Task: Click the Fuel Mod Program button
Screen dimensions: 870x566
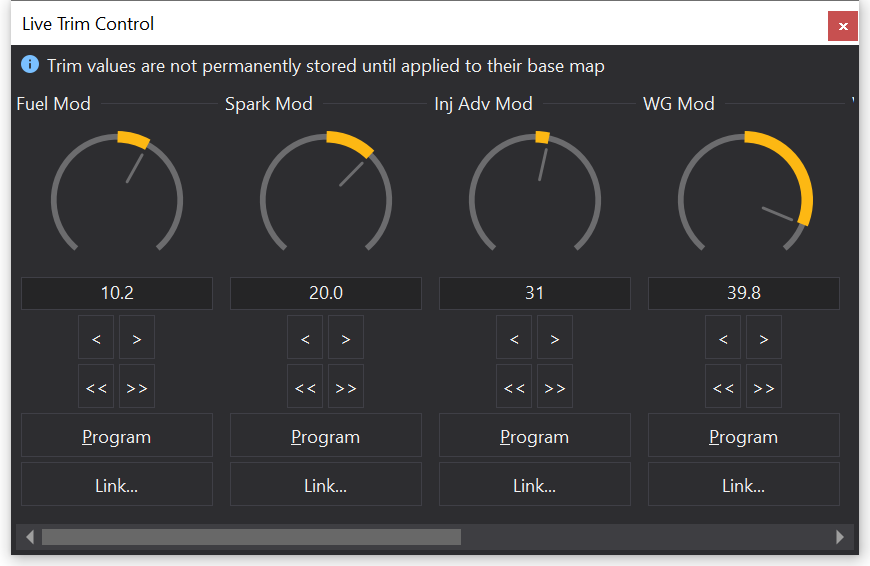Action: pyautogui.click(x=117, y=436)
